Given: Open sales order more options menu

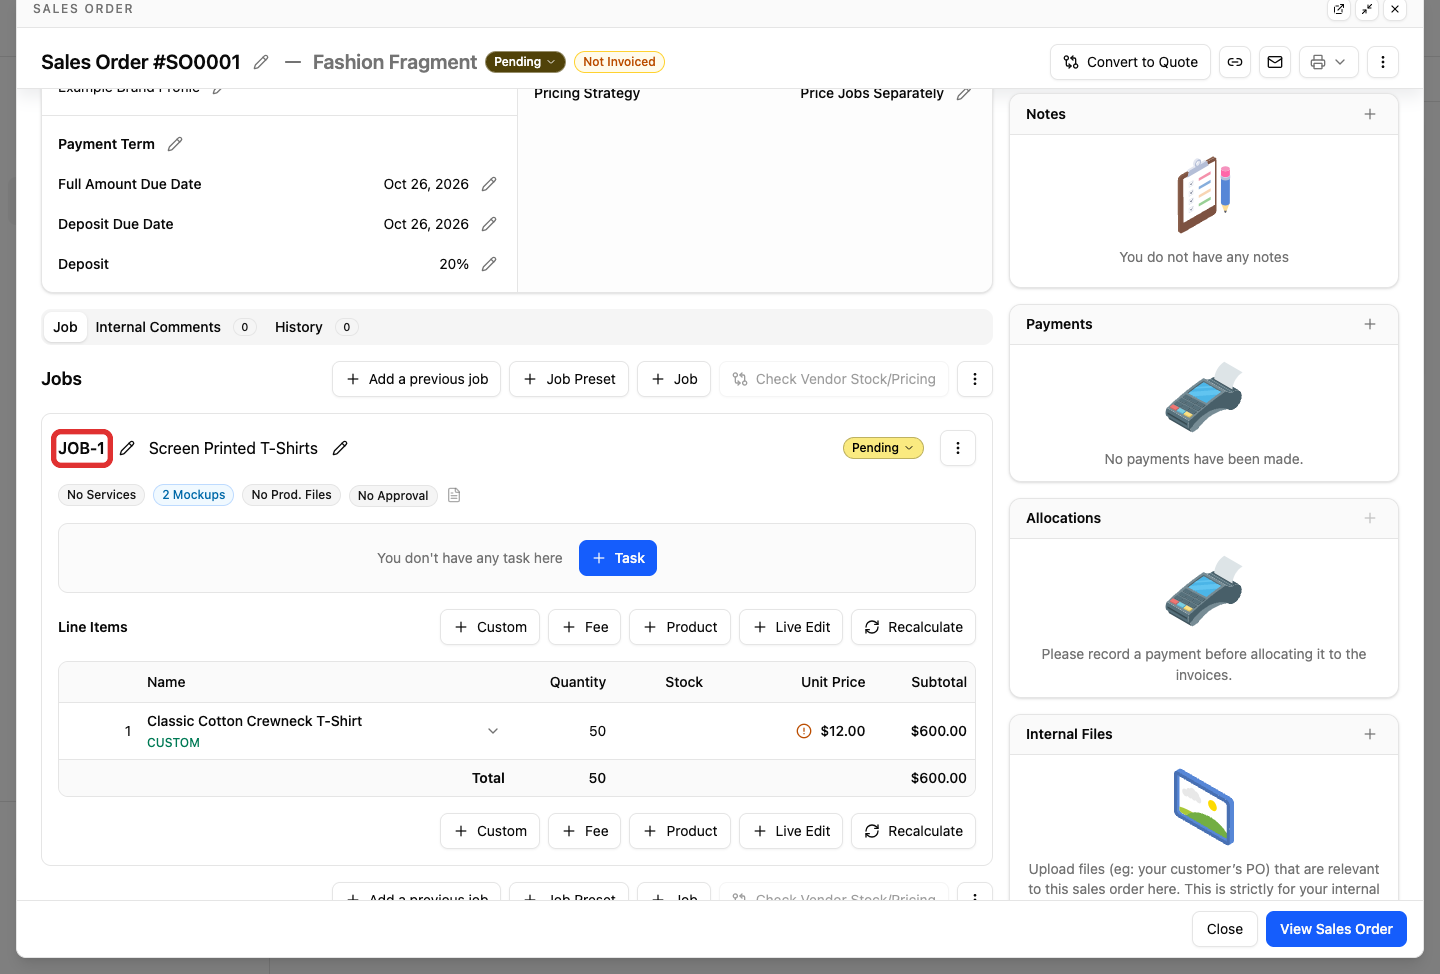Looking at the screenshot, I should (x=1383, y=62).
